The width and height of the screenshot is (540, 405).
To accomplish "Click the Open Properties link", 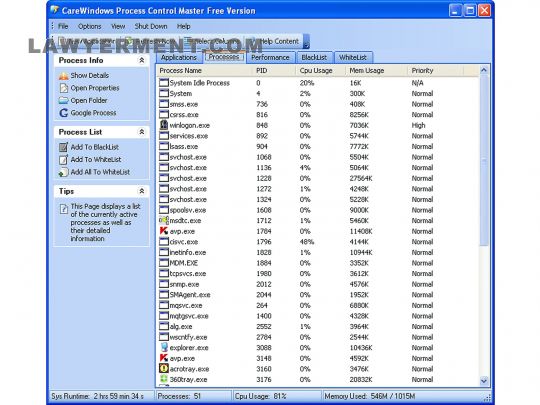I will coord(95,88).
